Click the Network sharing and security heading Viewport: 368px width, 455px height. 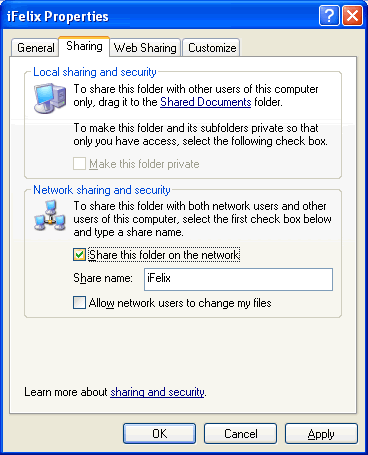pos(102,190)
